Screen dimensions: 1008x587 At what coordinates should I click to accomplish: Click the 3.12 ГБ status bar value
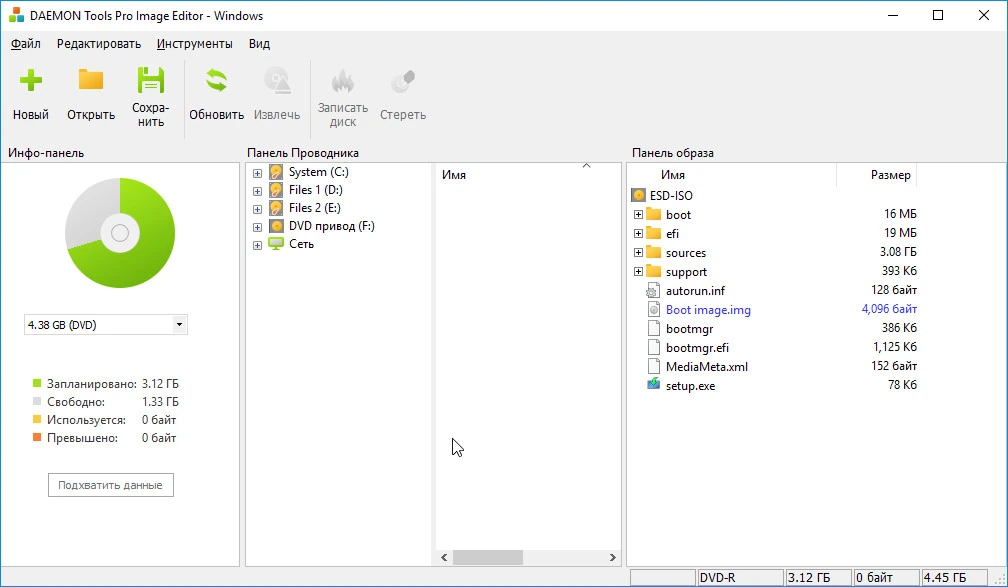tap(818, 577)
